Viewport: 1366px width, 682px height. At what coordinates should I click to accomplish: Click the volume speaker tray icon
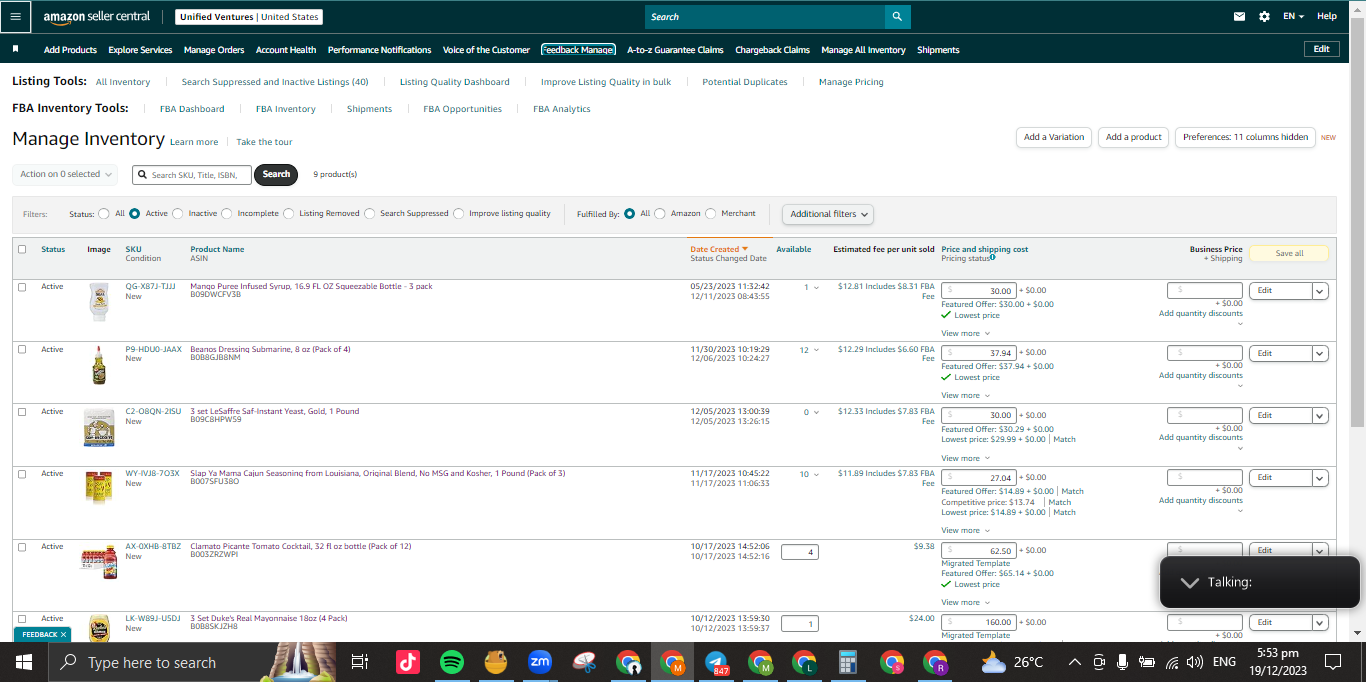1194,662
